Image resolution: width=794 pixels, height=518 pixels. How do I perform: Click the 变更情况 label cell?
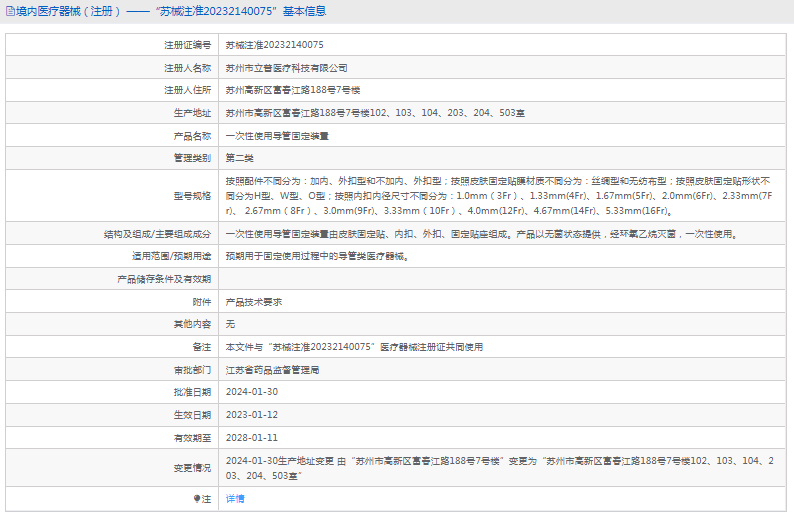point(112,468)
